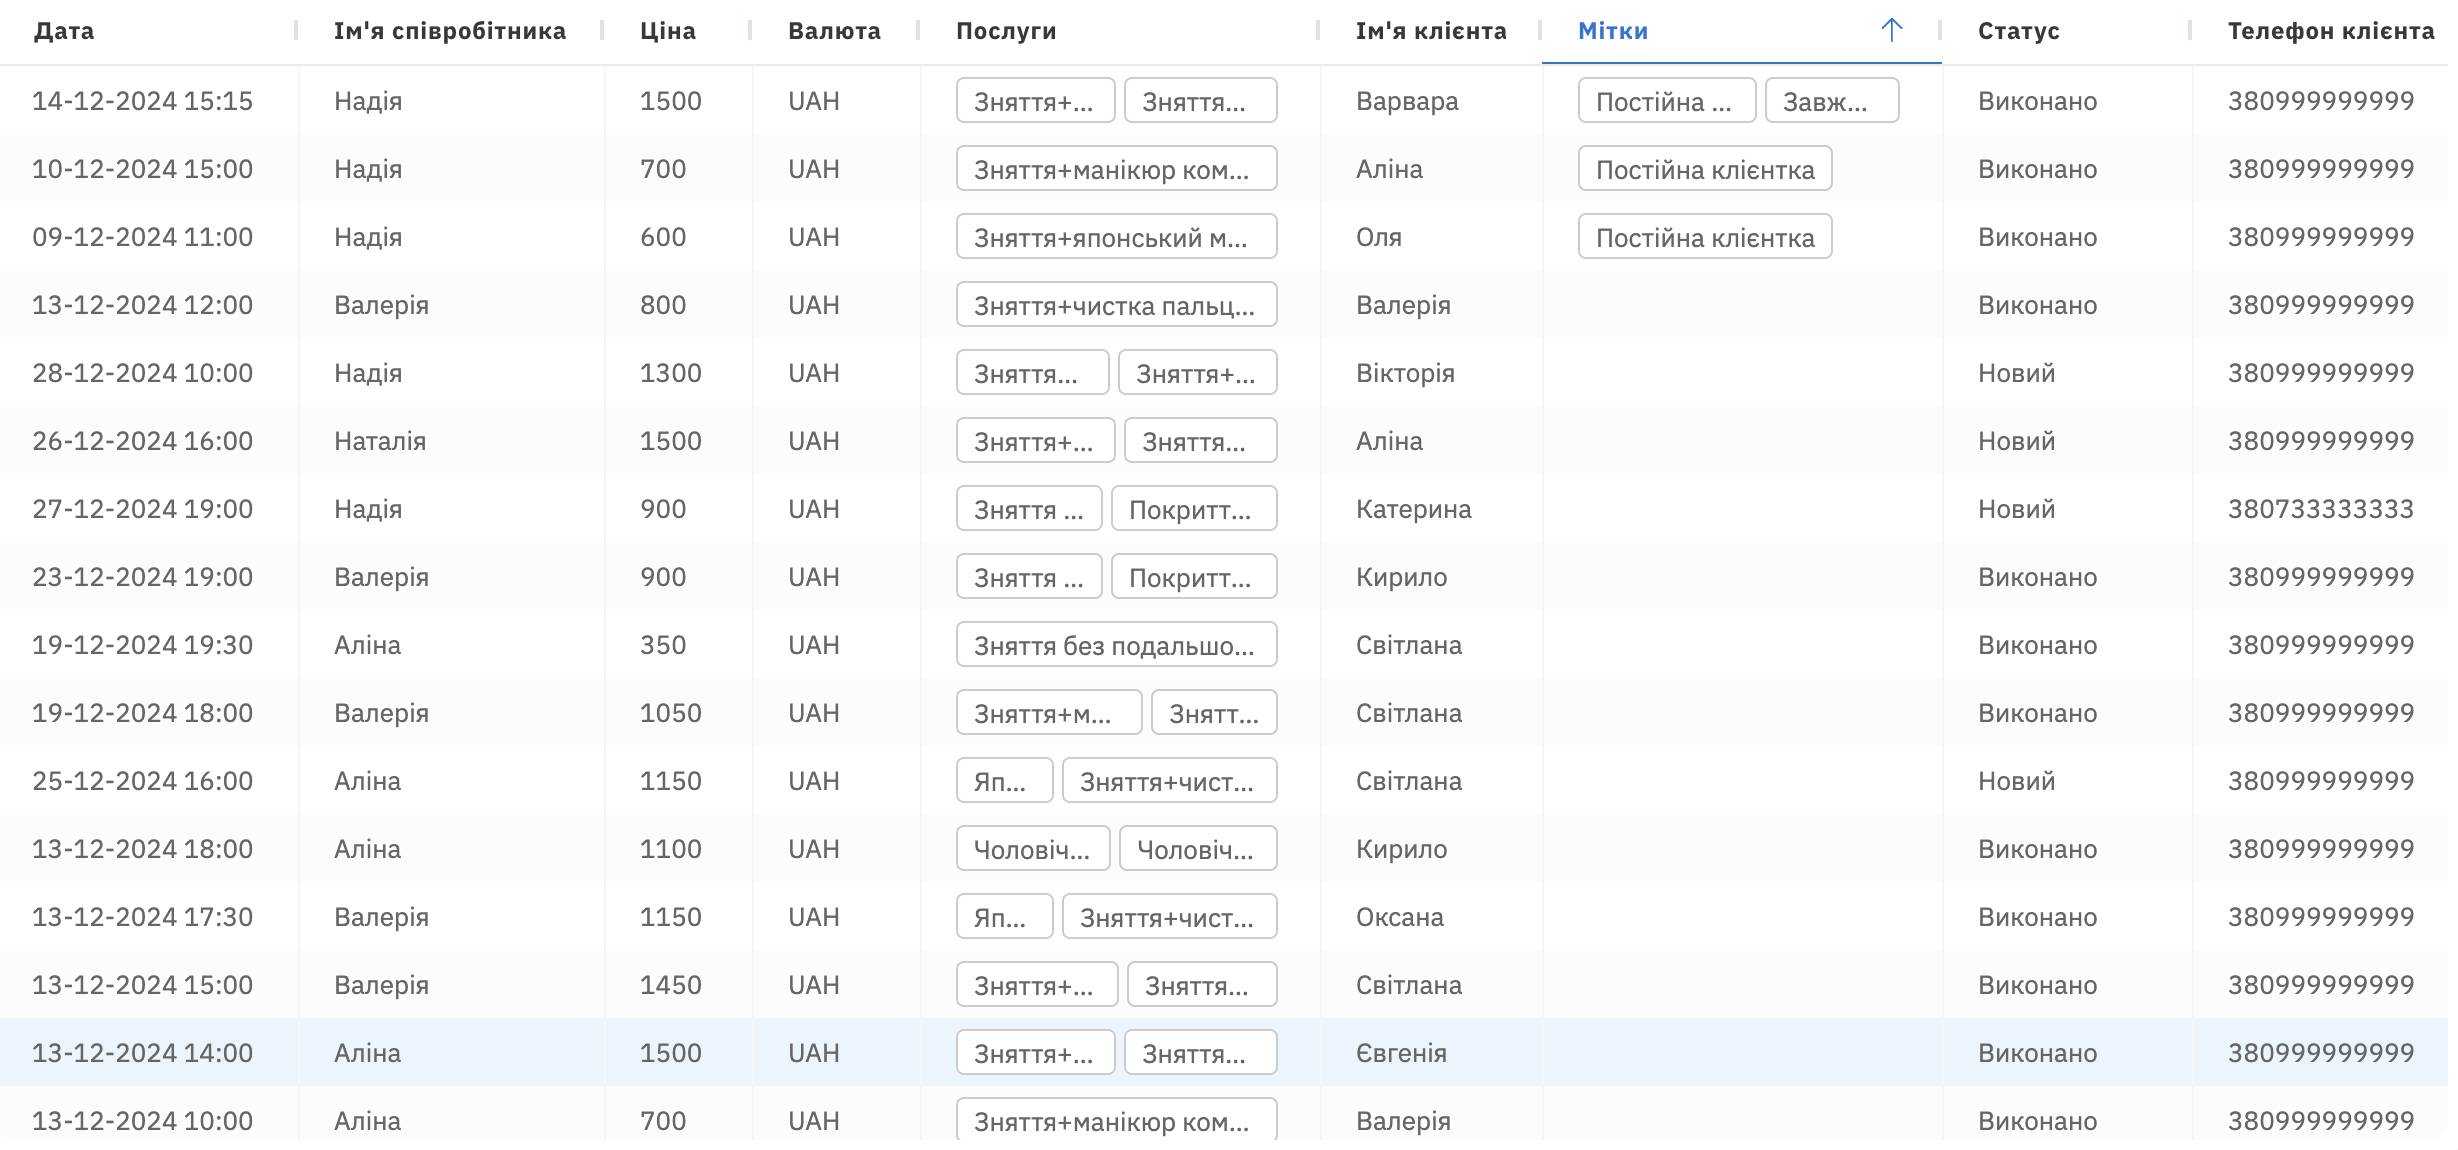This screenshot has height=1150, width=2458.
Task: Click first 'Чоловіч...' chip in Кирило's 1100 row
Action: coord(1032,849)
